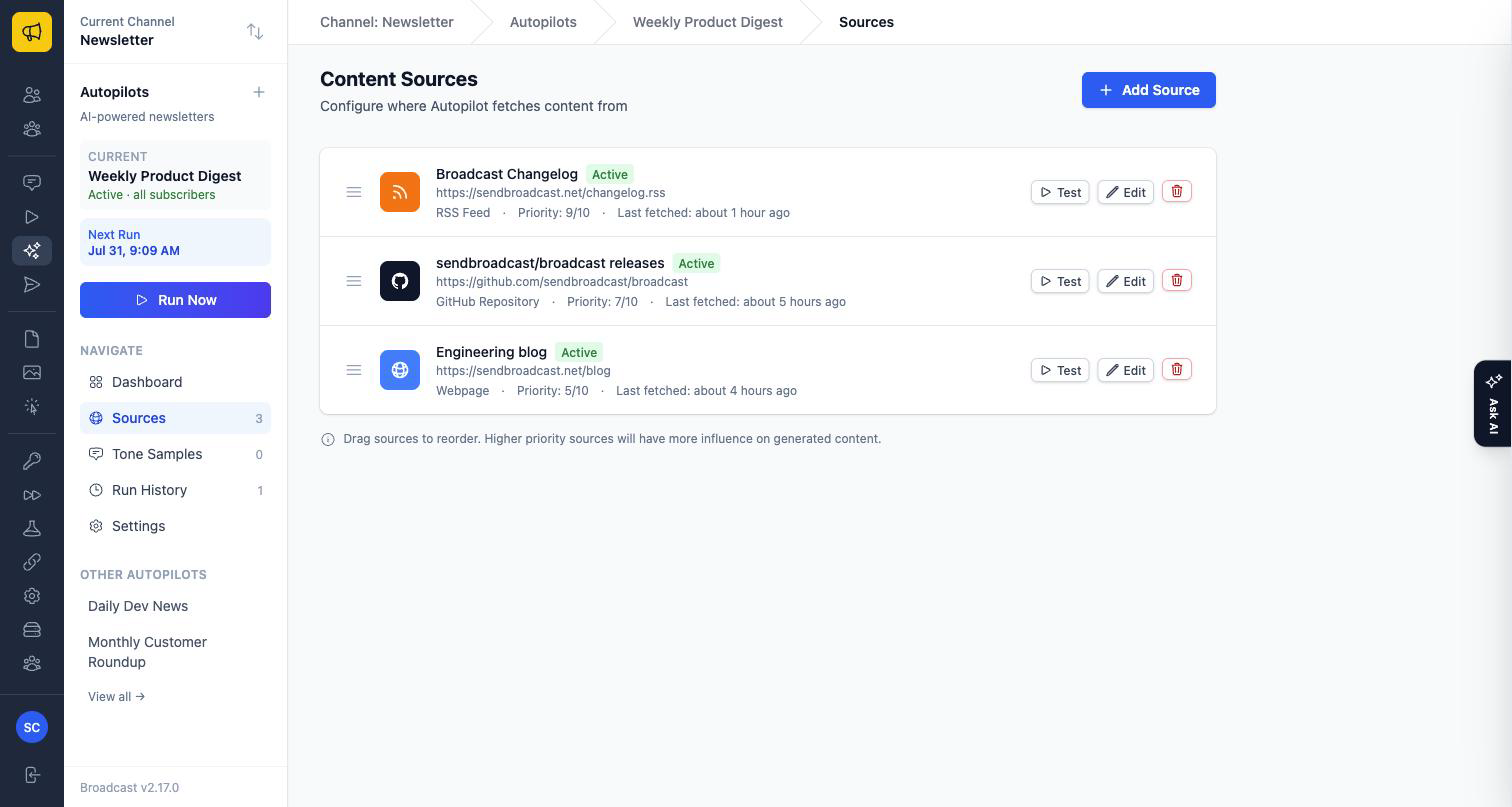Delete the sendbroadcast/broadcast releases source
Viewport: 1512px width, 807px height.
pos(1177,280)
